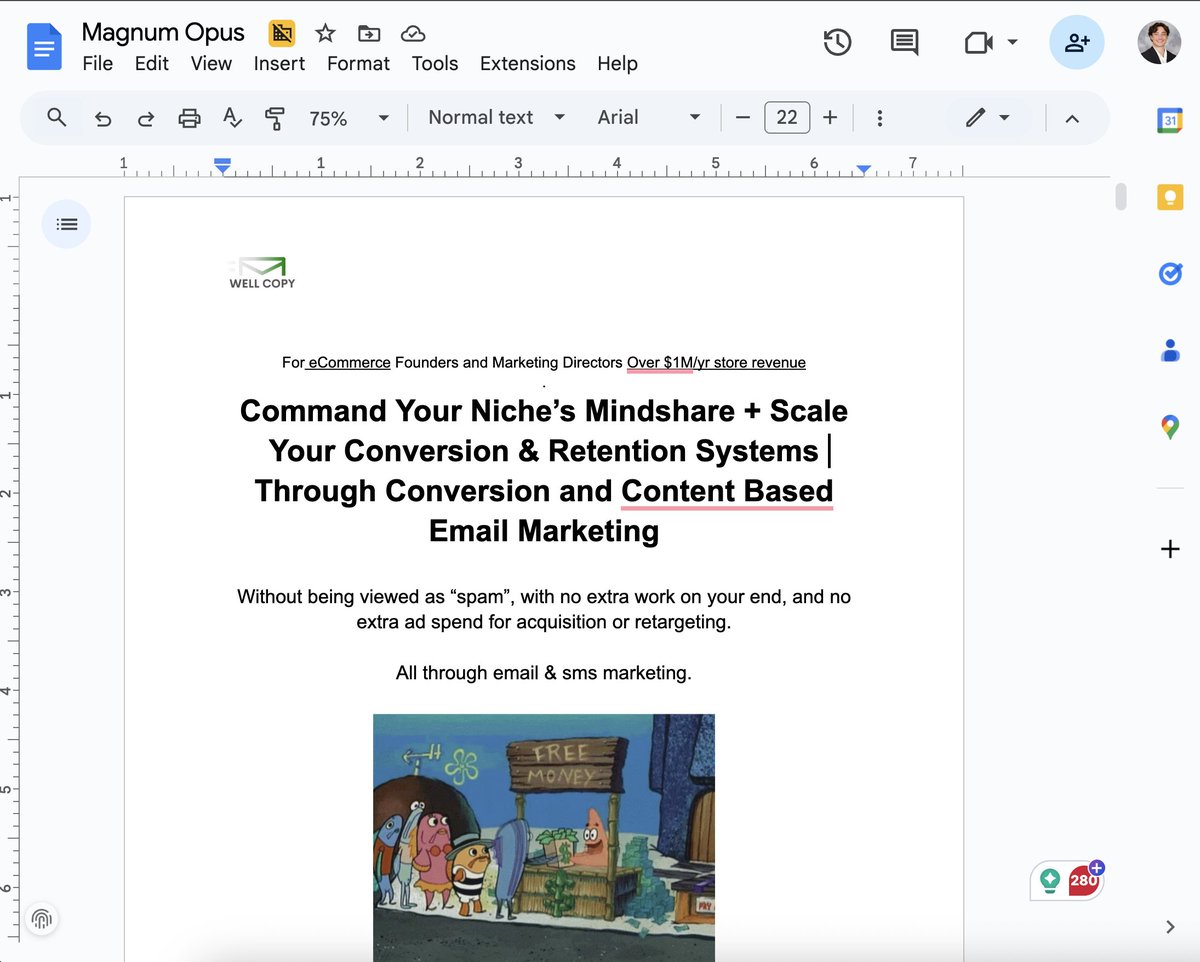Click the search menus magnifier icon

(57, 118)
